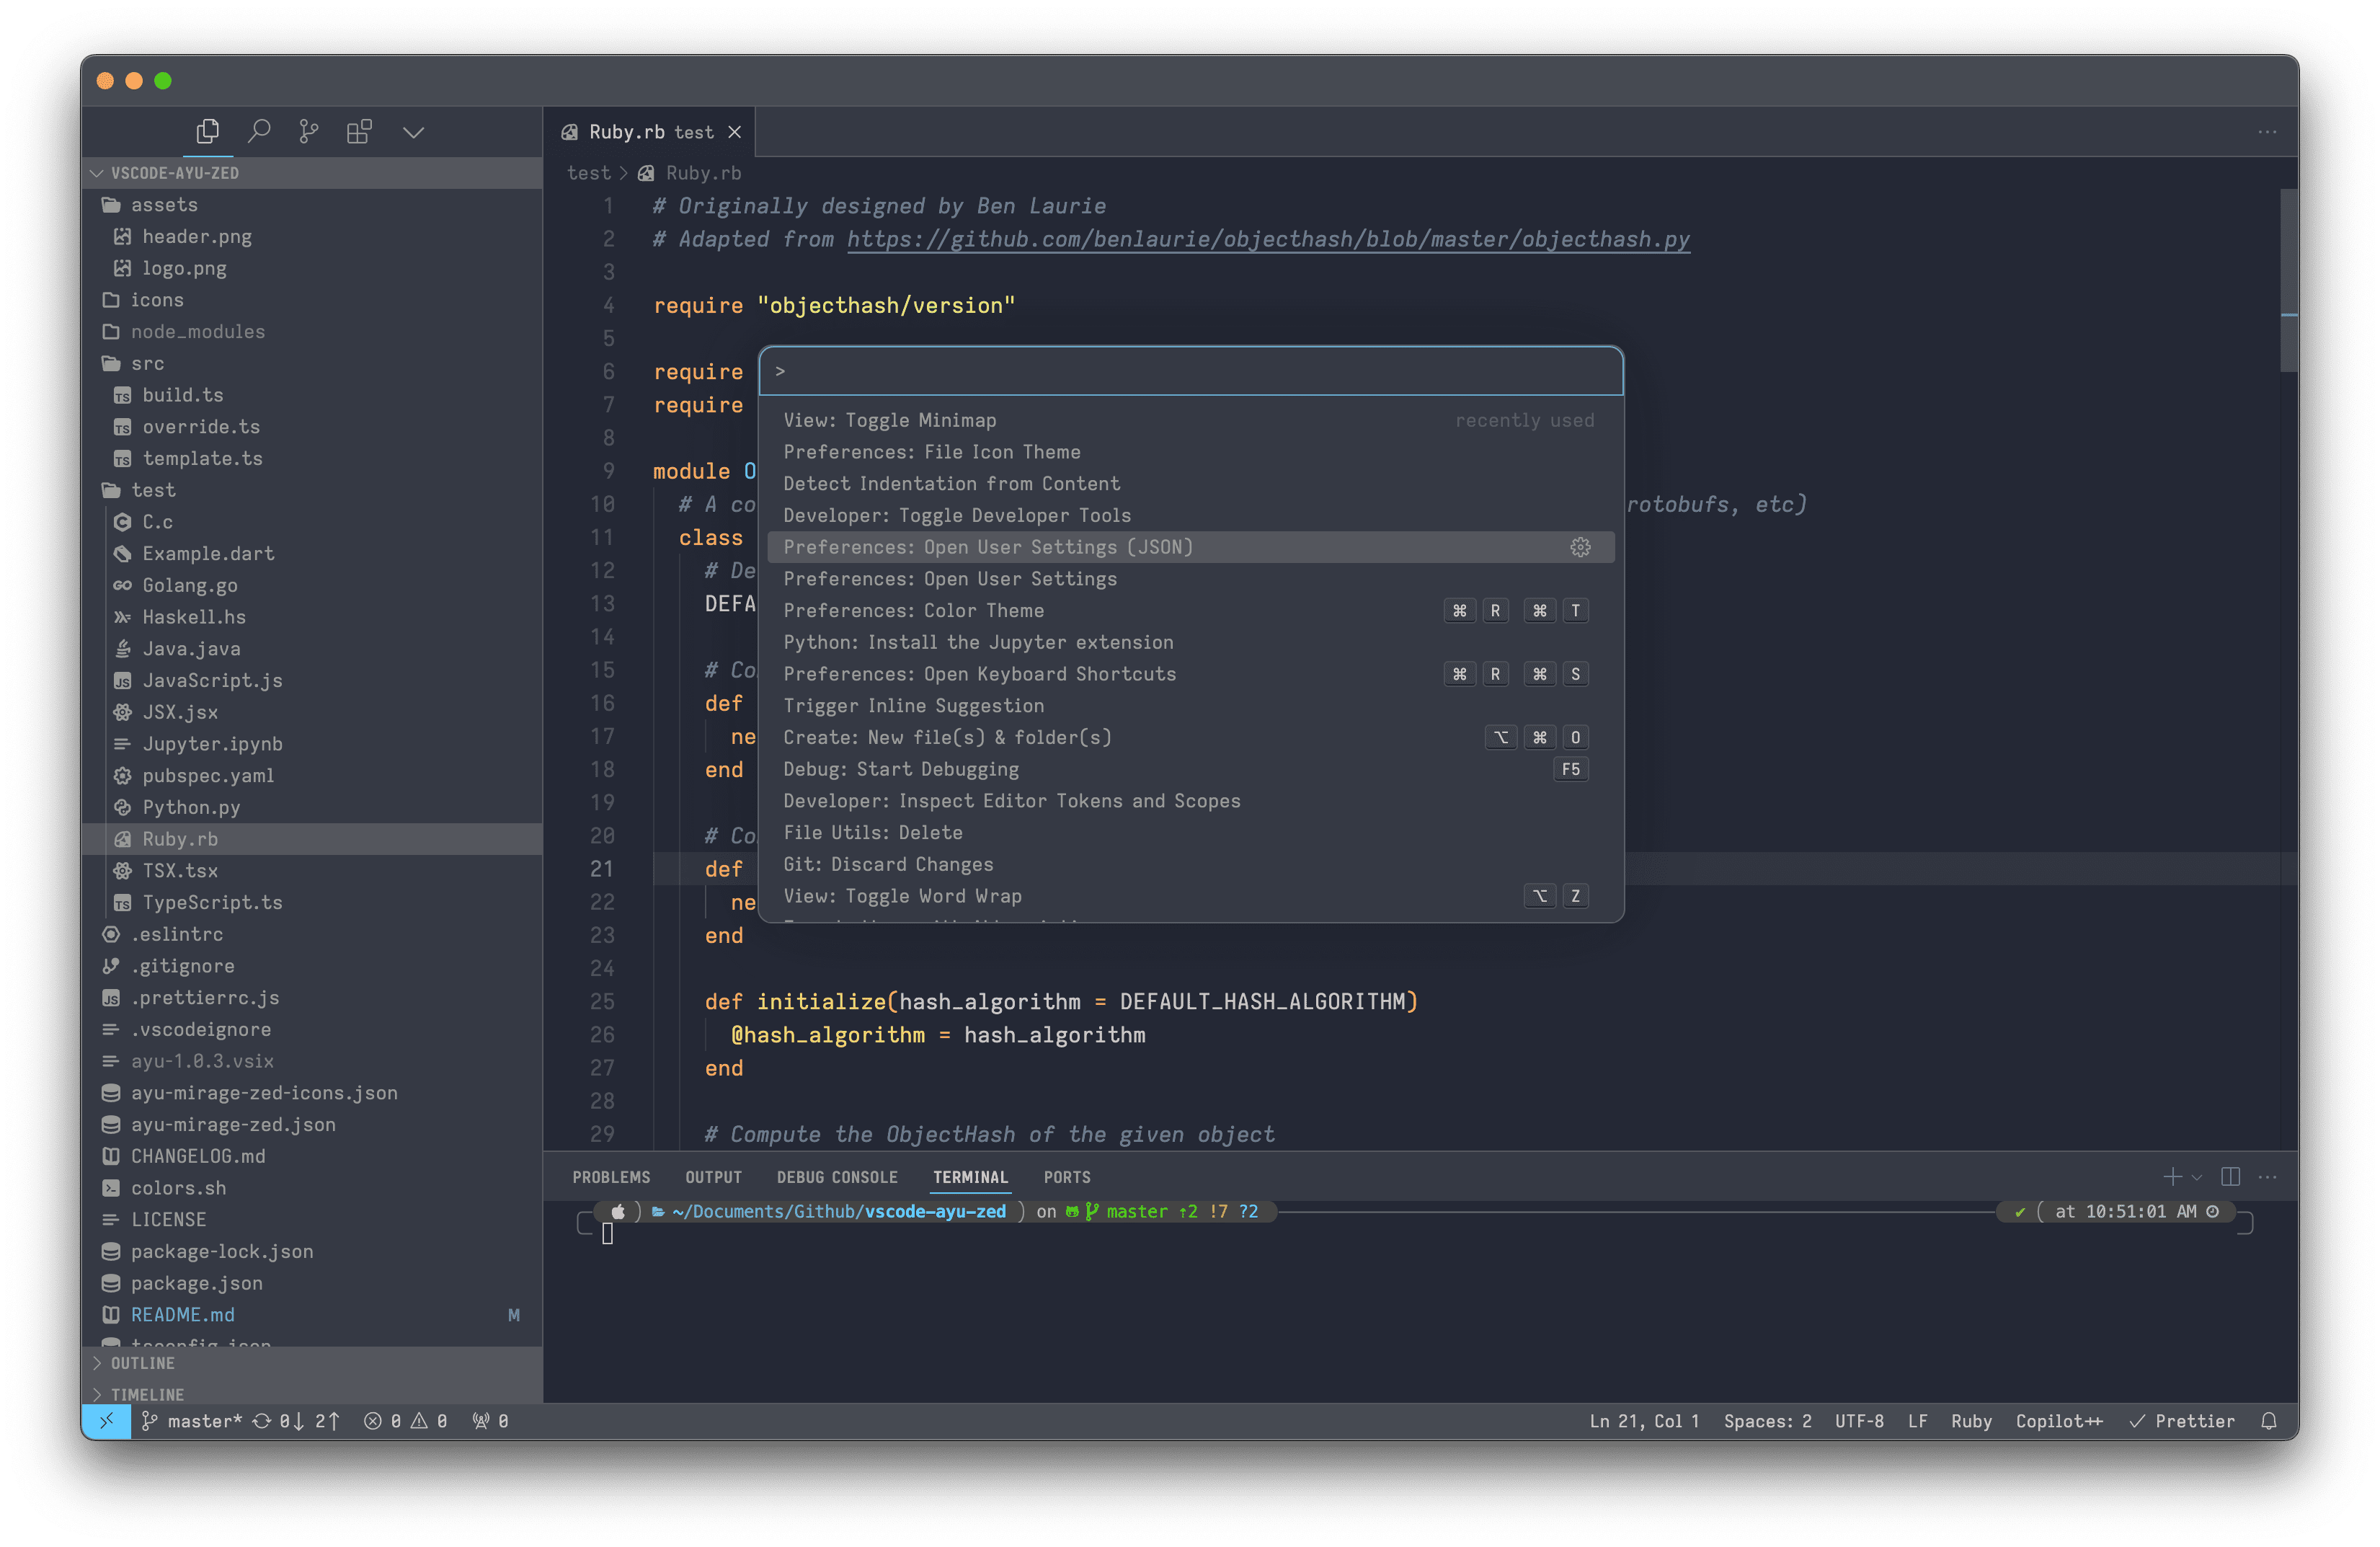Click the remote window status icon
Viewport: 2380px width, 1547px height.
(x=107, y=1421)
